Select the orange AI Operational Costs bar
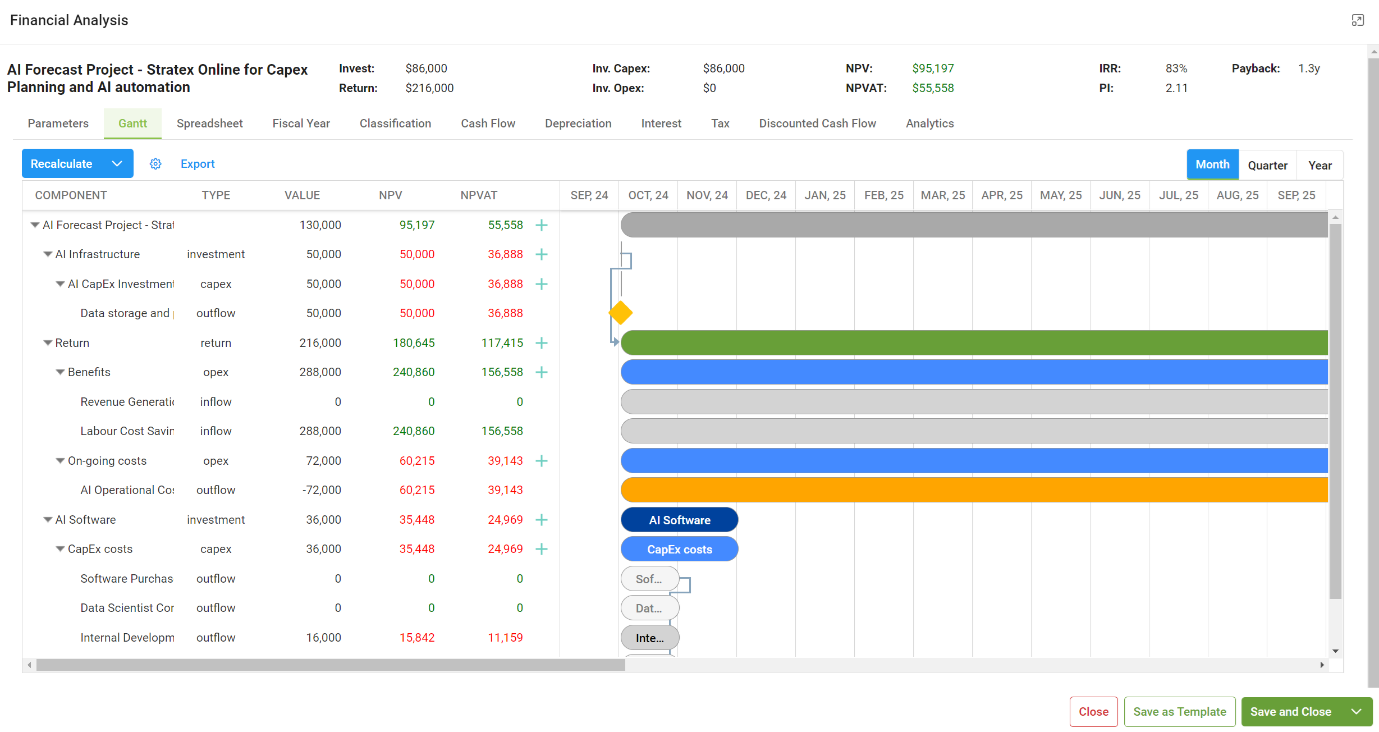 pyautogui.click(x=974, y=490)
